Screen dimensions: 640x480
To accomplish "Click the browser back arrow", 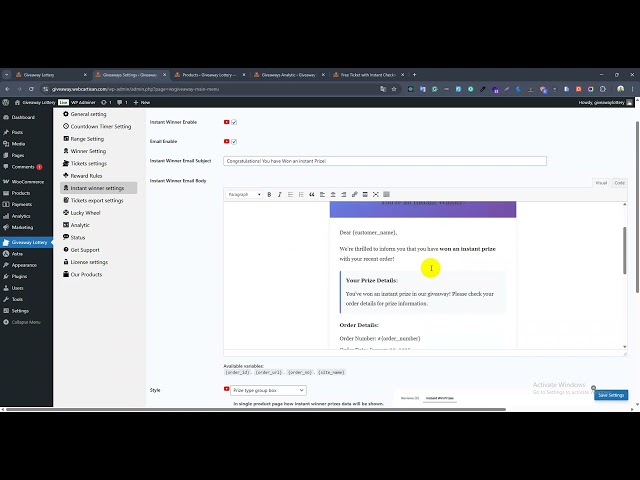I will tap(7, 89).
